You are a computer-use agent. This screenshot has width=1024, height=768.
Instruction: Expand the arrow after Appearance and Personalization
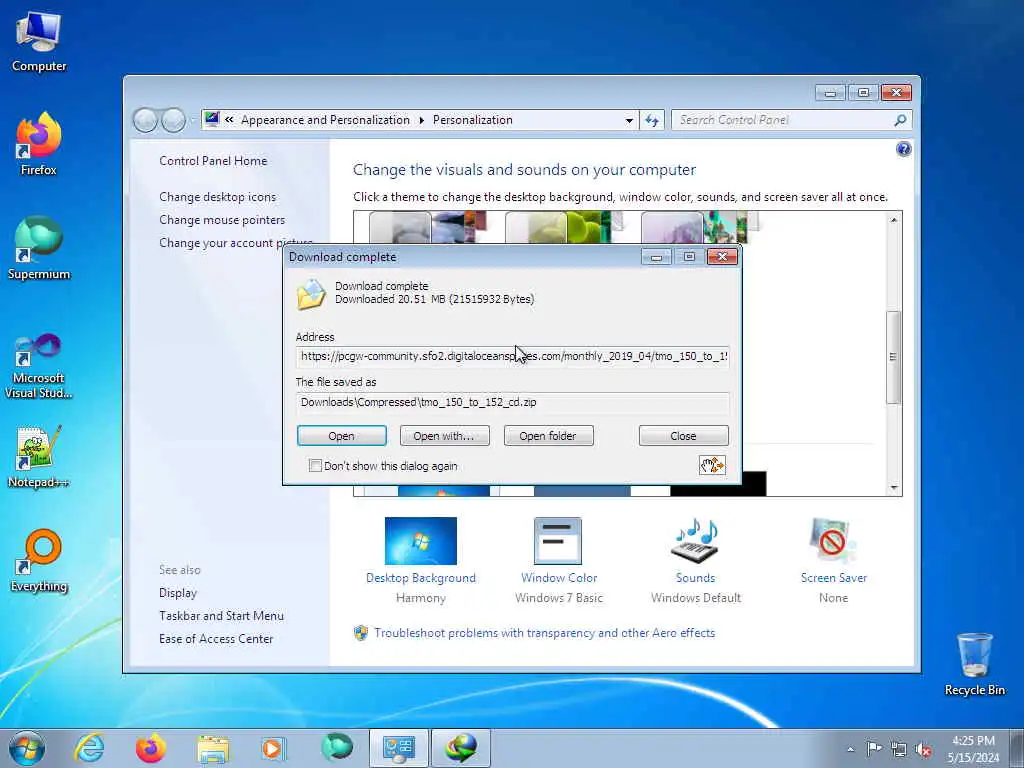pos(421,120)
